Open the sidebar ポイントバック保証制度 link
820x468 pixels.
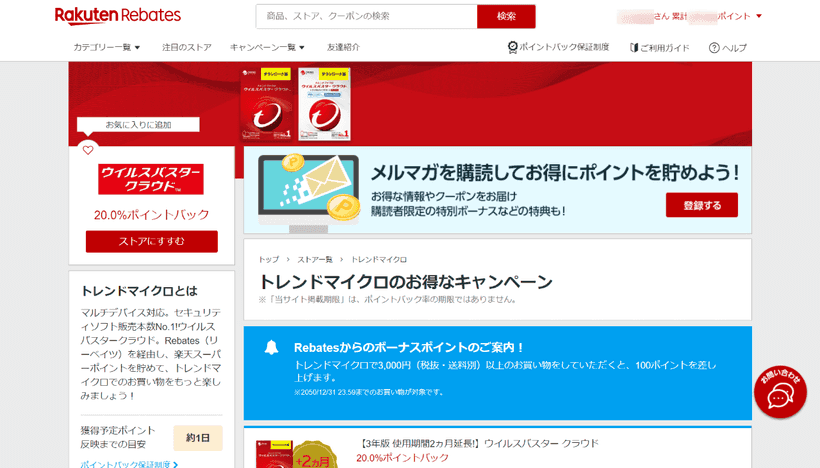point(129,464)
